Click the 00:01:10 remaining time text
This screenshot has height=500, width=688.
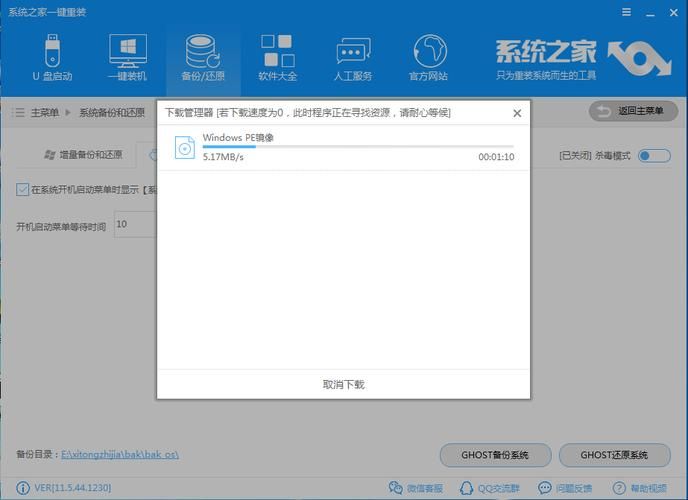[x=496, y=157]
